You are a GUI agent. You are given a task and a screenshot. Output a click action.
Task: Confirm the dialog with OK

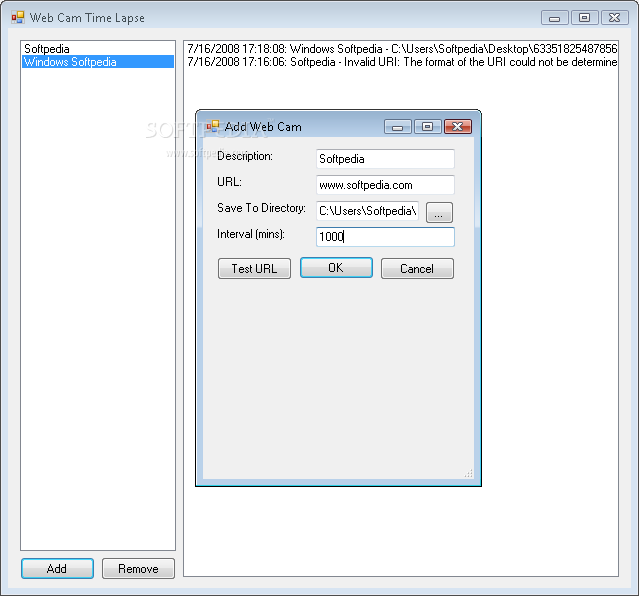pyautogui.click(x=336, y=268)
